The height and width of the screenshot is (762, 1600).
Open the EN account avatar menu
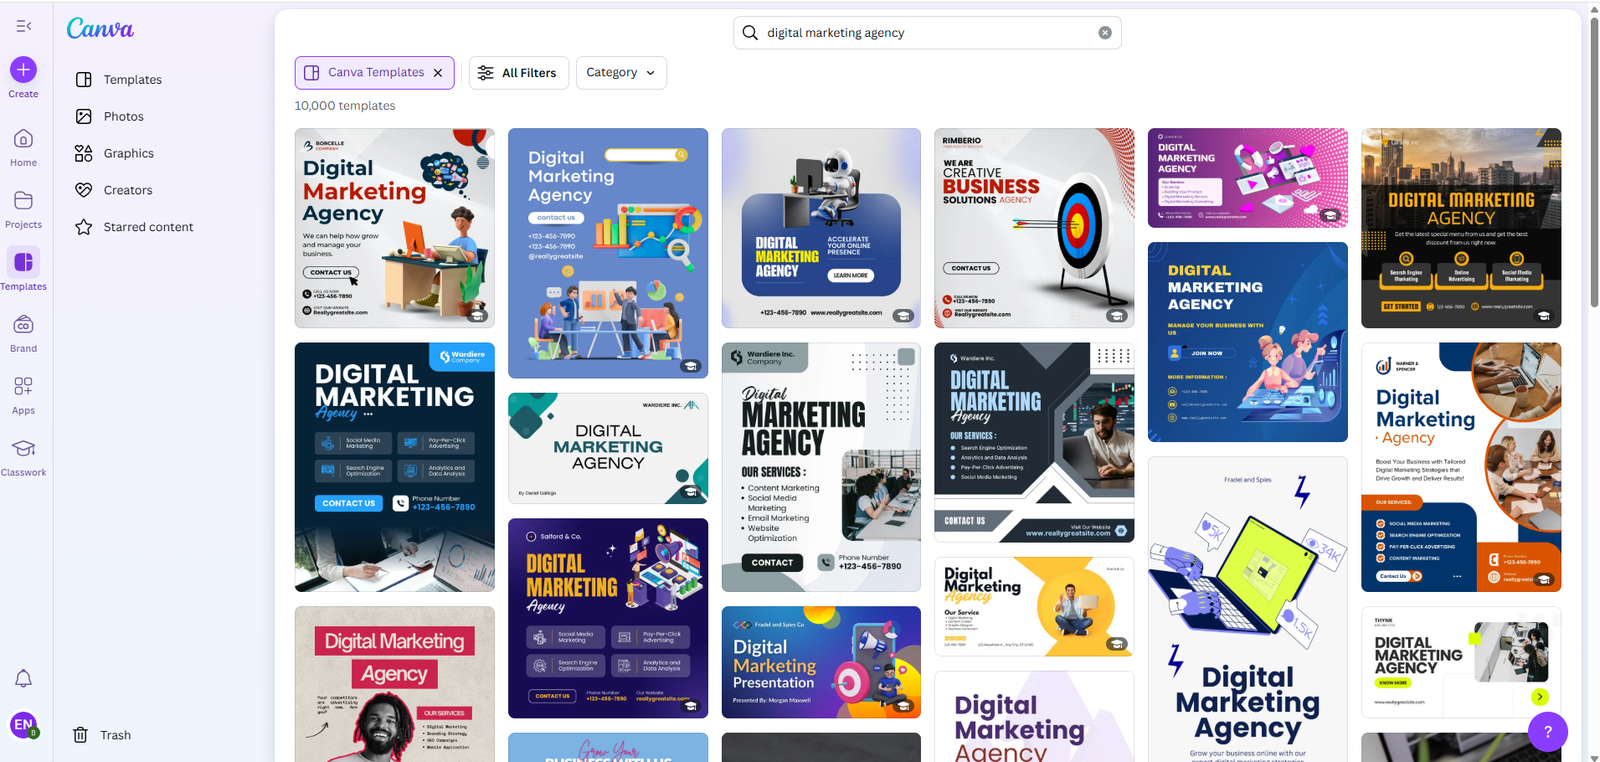[x=24, y=724]
